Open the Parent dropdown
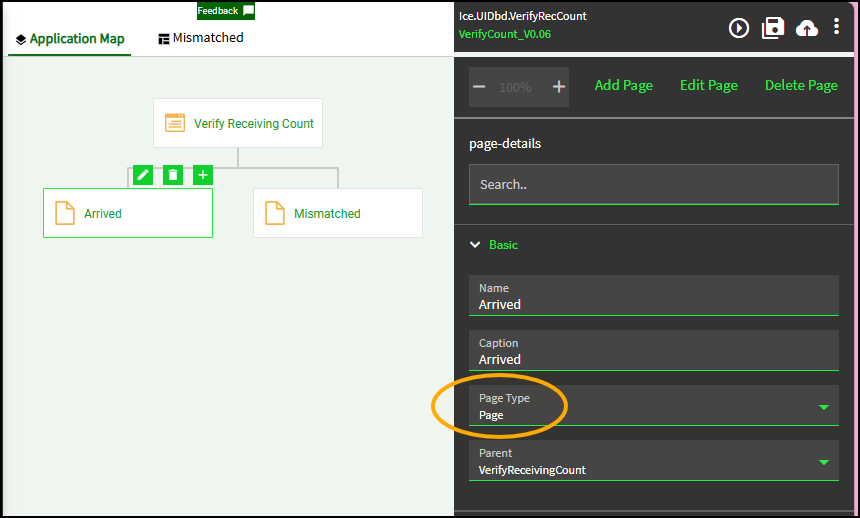 (x=824, y=462)
